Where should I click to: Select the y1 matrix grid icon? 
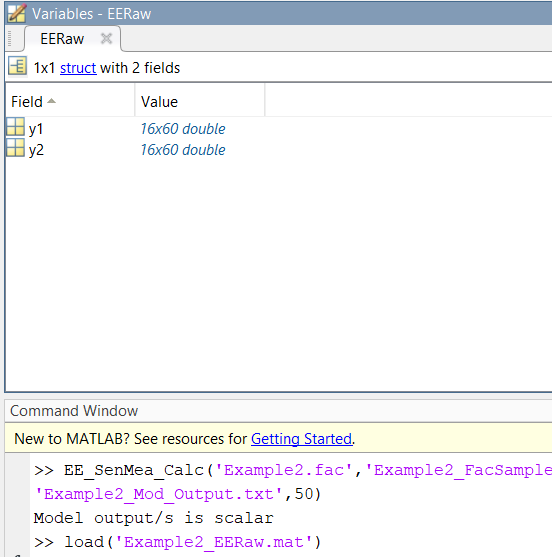16,127
